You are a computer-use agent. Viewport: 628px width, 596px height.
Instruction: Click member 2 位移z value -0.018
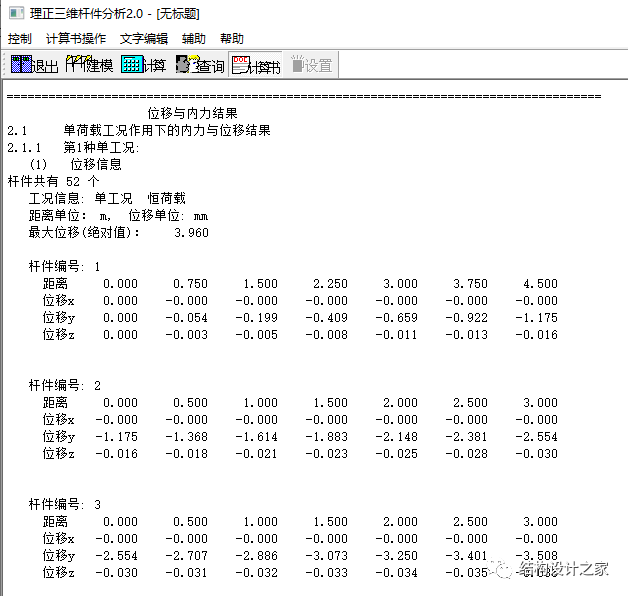pyautogui.click(x=187, y=453)
